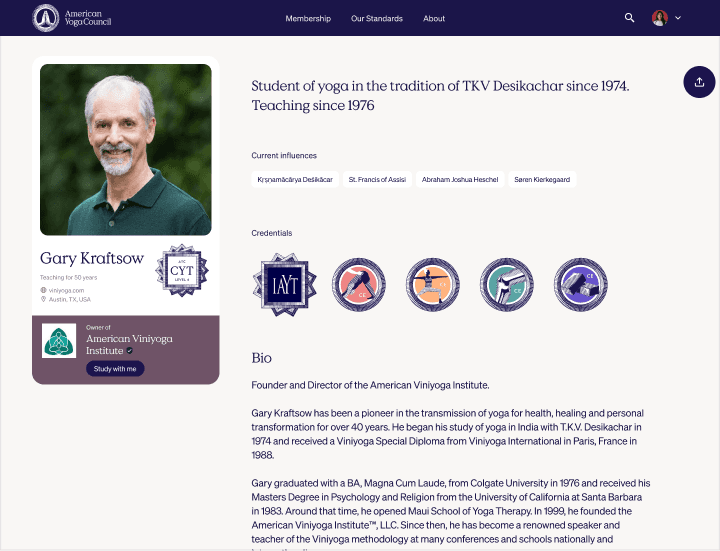Click the pink forward-fold pose CE badge
This screenshot has height=551, width=720.
point(359,285)
